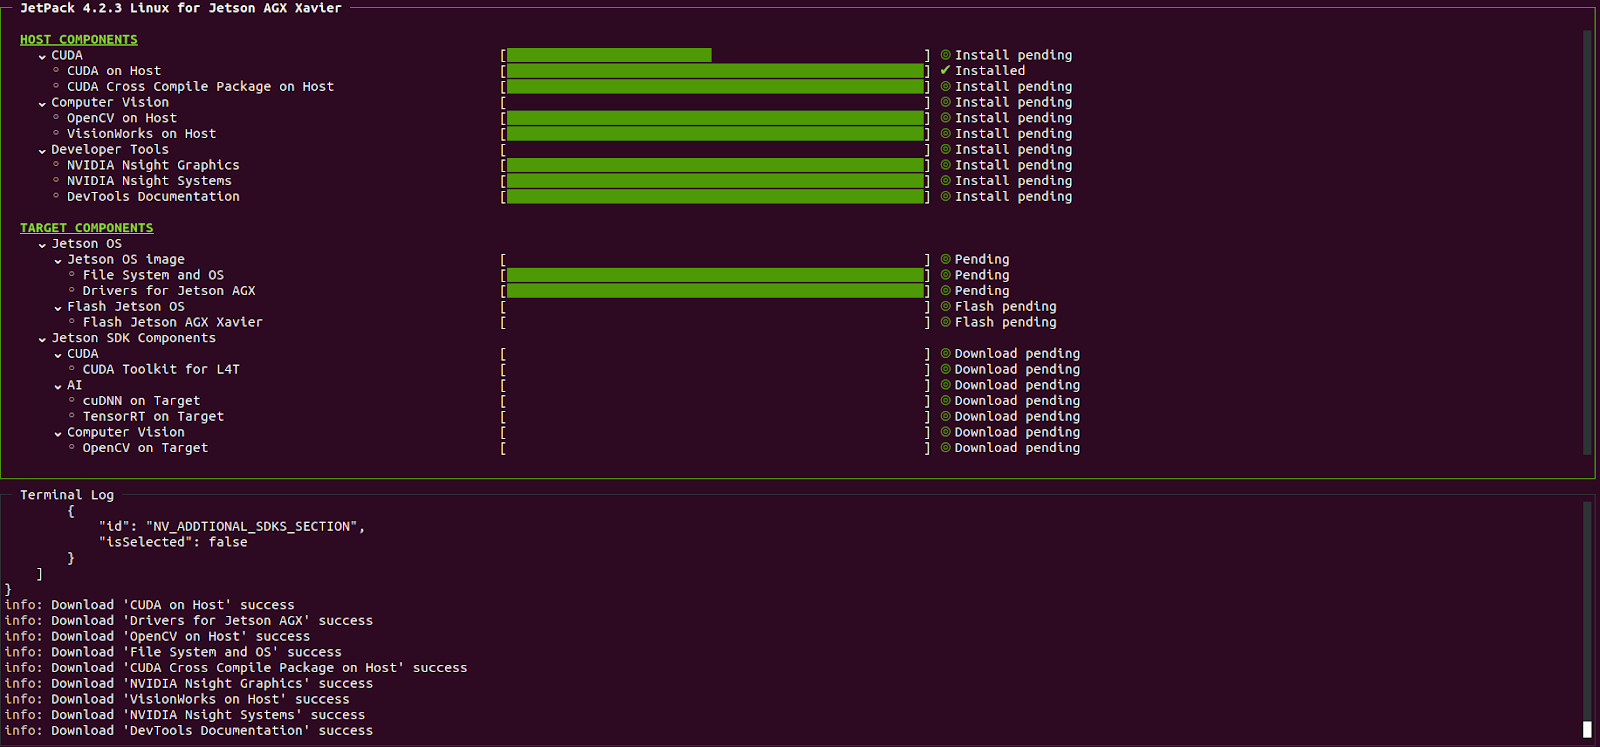Click the NV_ADDTIONAL_SDKS_SECTION id line
Screen dimensions: 1600x747
tap(232, 526)
